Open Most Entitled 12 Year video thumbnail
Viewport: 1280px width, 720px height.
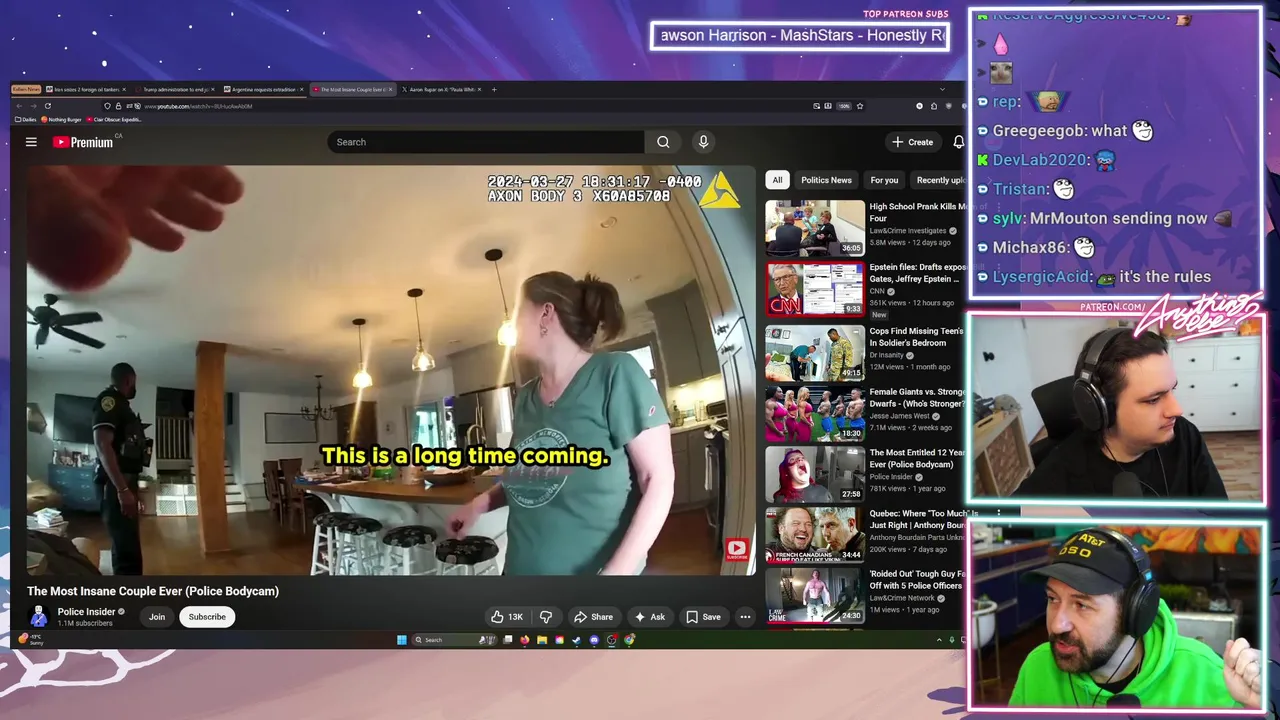(815, 474)
